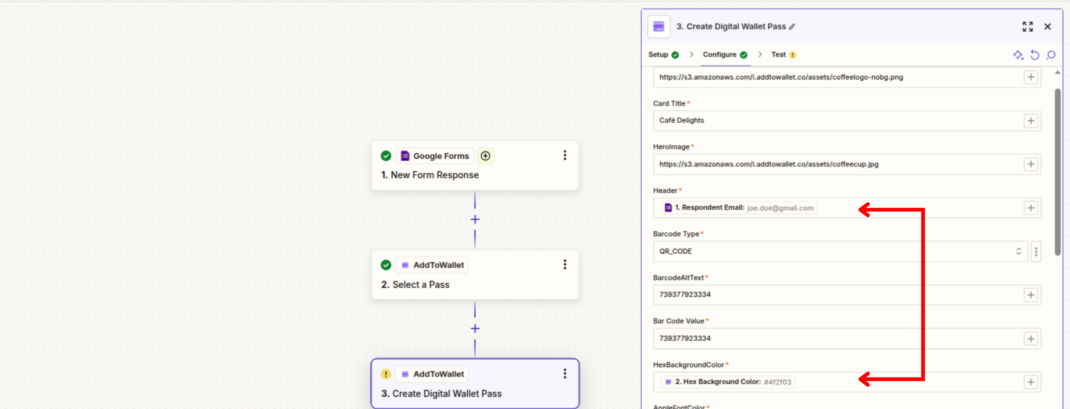Click the Google Forms app badge on step 1

click(x=434, y=156)
